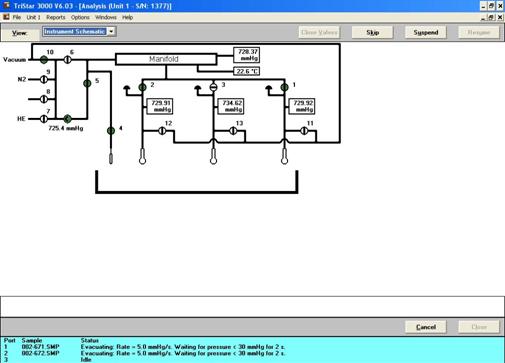Open the View dropdown arrow
Image resolution: width=505 pixels, height=363 pixels.
click(x=112, y=32)
